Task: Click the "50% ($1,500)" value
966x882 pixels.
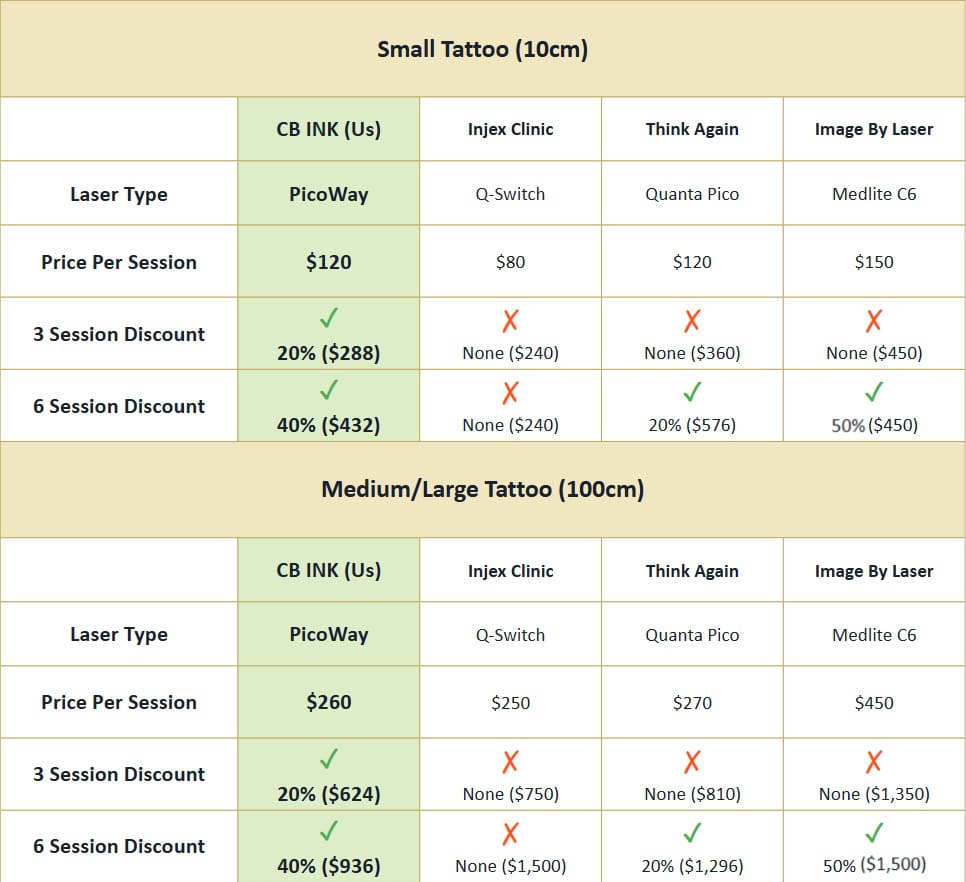Action: click(x=875, y=866)
